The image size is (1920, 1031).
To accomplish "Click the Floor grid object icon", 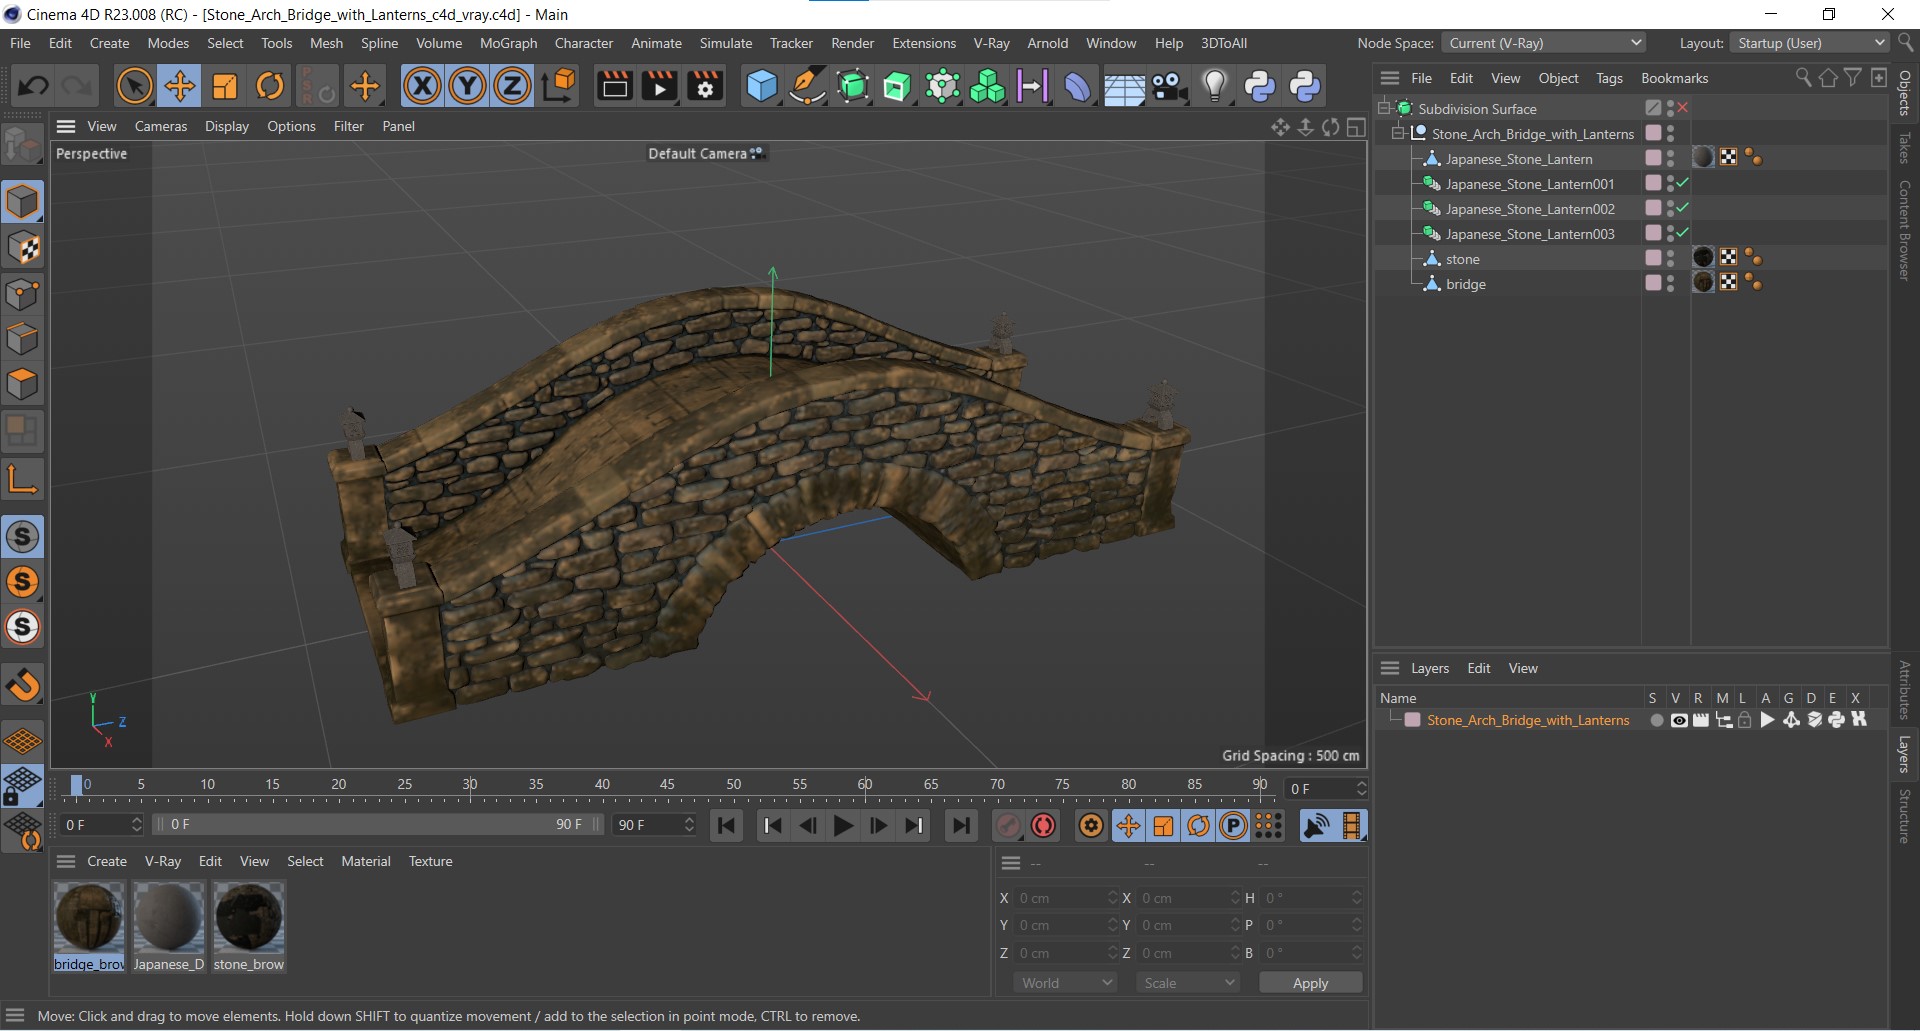I will coord(1124,88).
